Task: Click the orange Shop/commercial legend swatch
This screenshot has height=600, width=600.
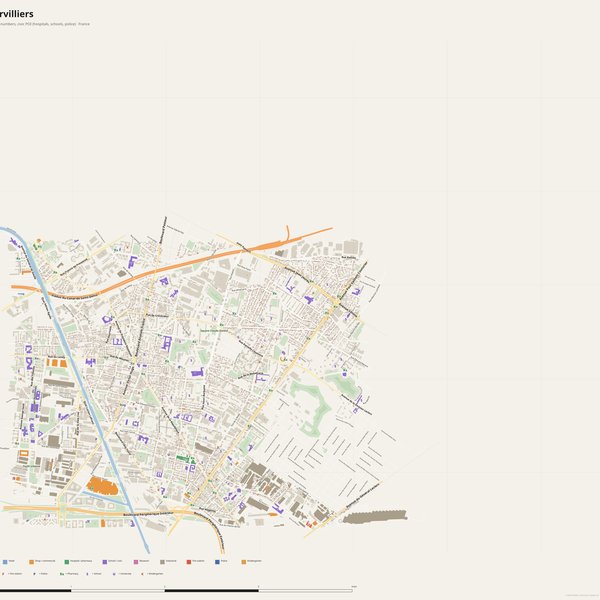Action: click(31, 562)
